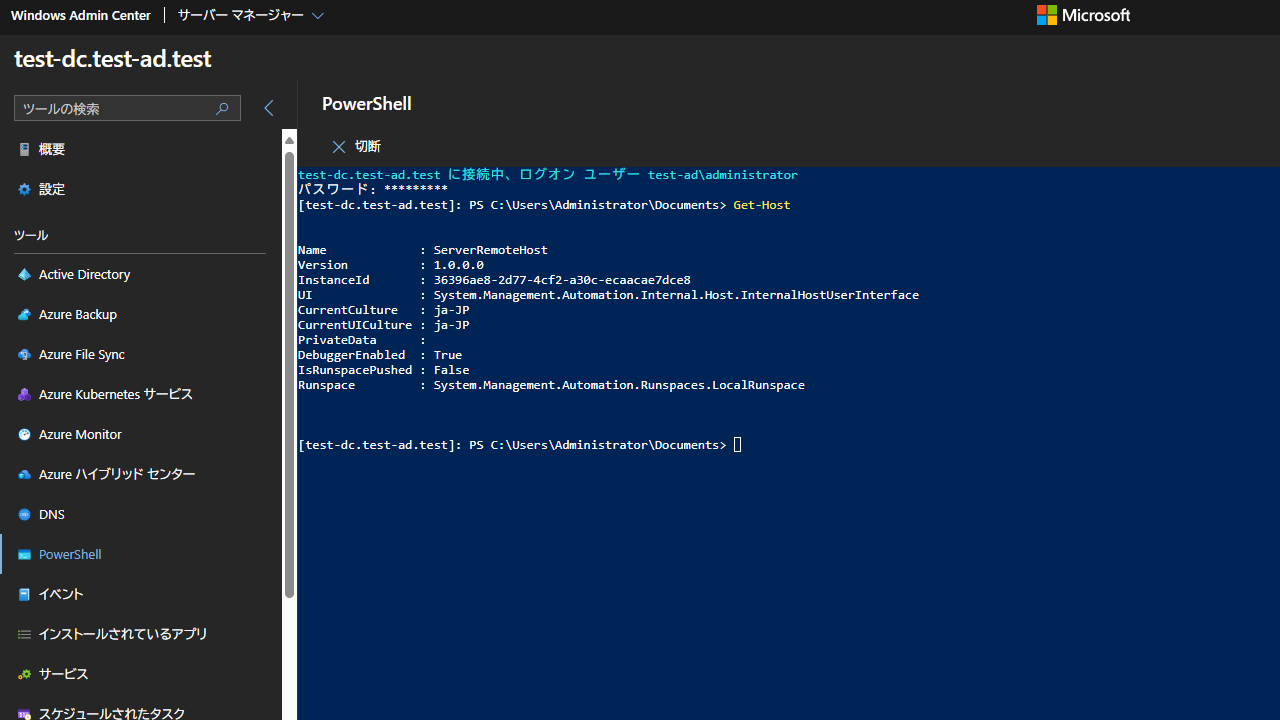1280x720 pixels.
Task: Click the Azure Monitor gauge icon
Action: coord(24,434)
